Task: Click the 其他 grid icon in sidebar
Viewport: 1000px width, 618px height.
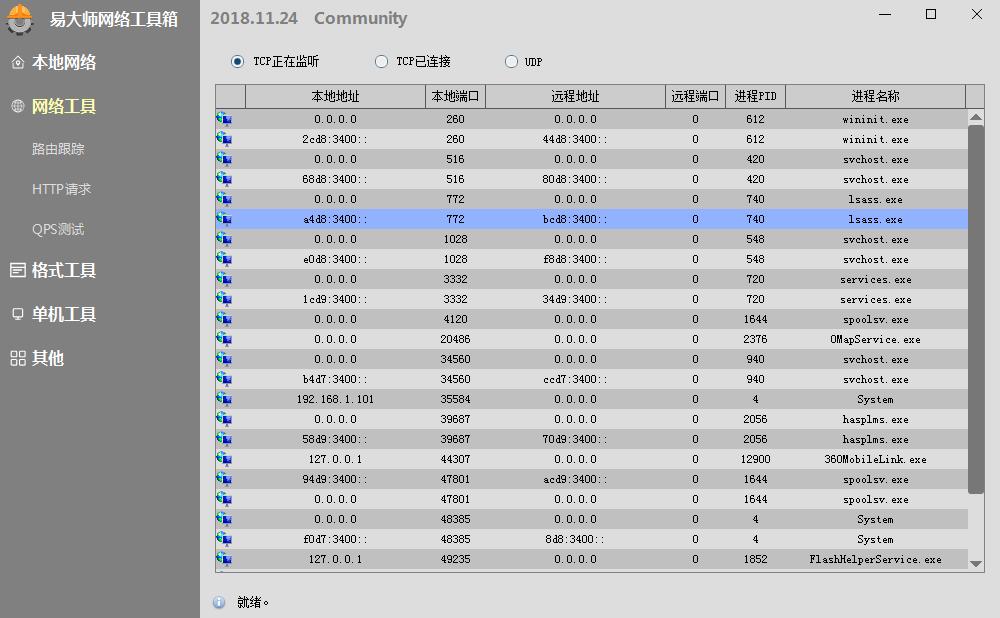Action: (x=17, y=358)
